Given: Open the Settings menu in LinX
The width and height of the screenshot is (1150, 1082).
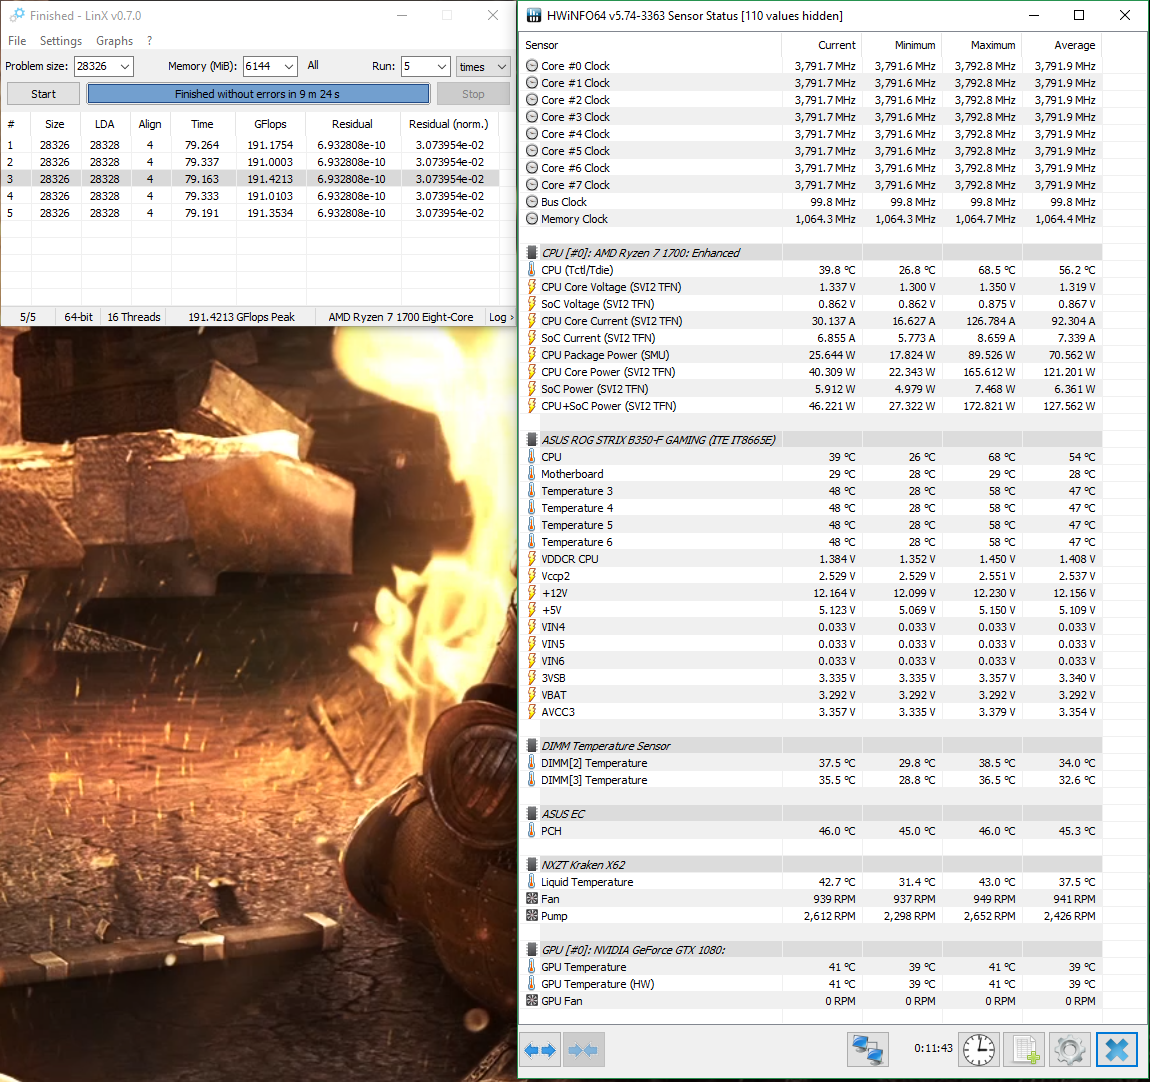Looking at the screenshot, I should [x=61, y=41].
